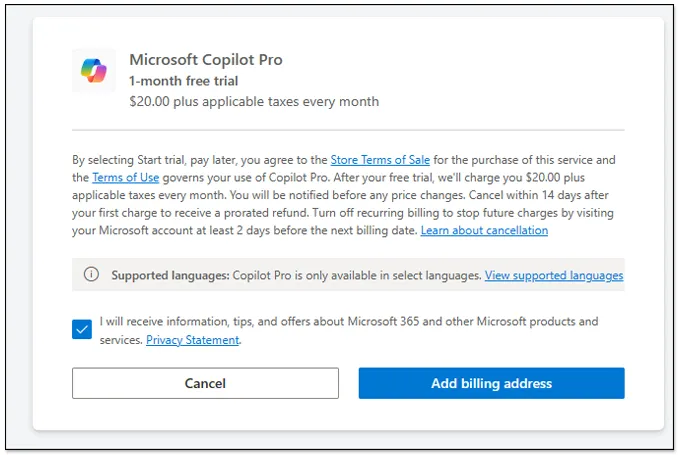
Task: Click the 'I will receive information' checkbox label text
Action: (x=349, y=330)
